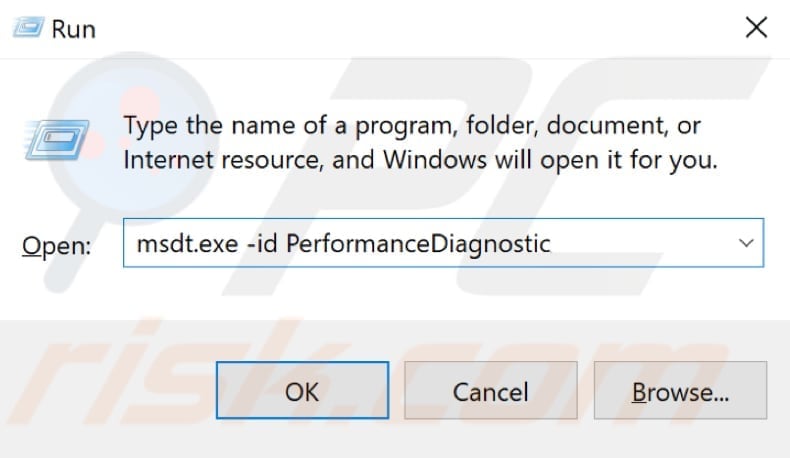This screenshot has height=458, width=790.
Task: Expand the Open command history dropdown
Action: pyautogui.click(x=745, y=243)
